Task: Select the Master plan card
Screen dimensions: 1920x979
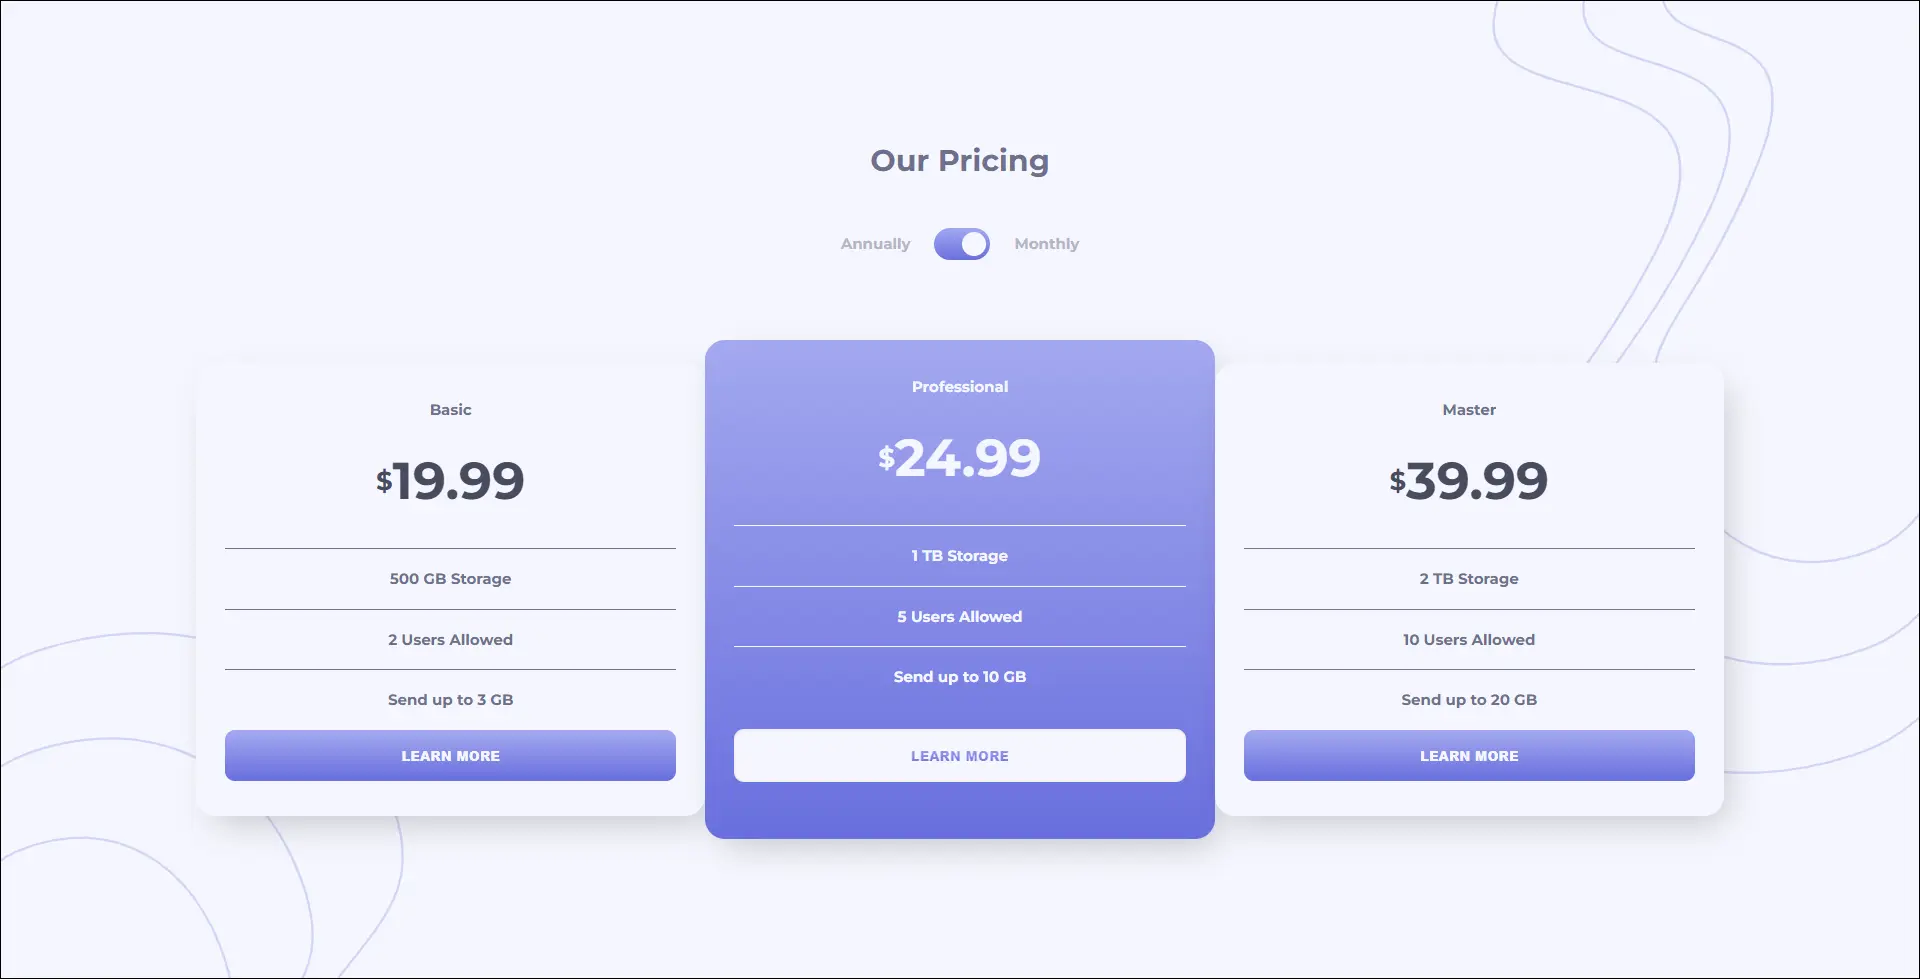Action: point(1468,470)
